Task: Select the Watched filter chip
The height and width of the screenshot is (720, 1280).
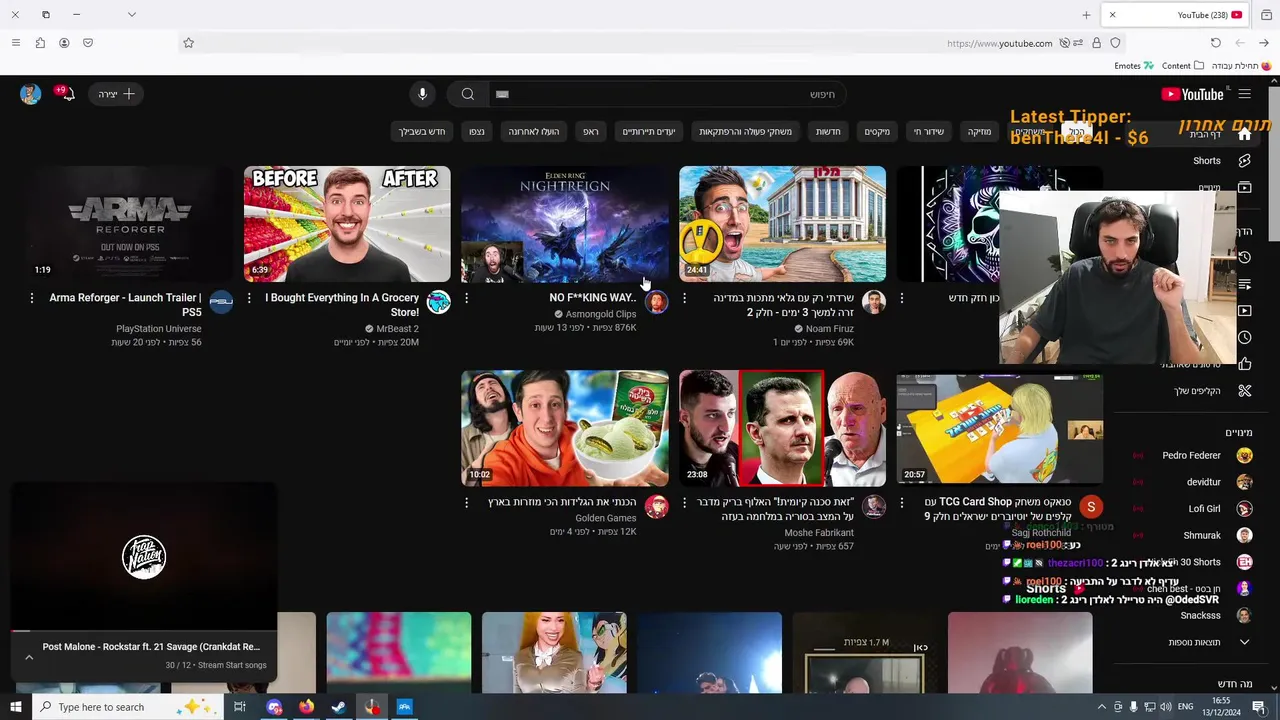Action: 477,131
